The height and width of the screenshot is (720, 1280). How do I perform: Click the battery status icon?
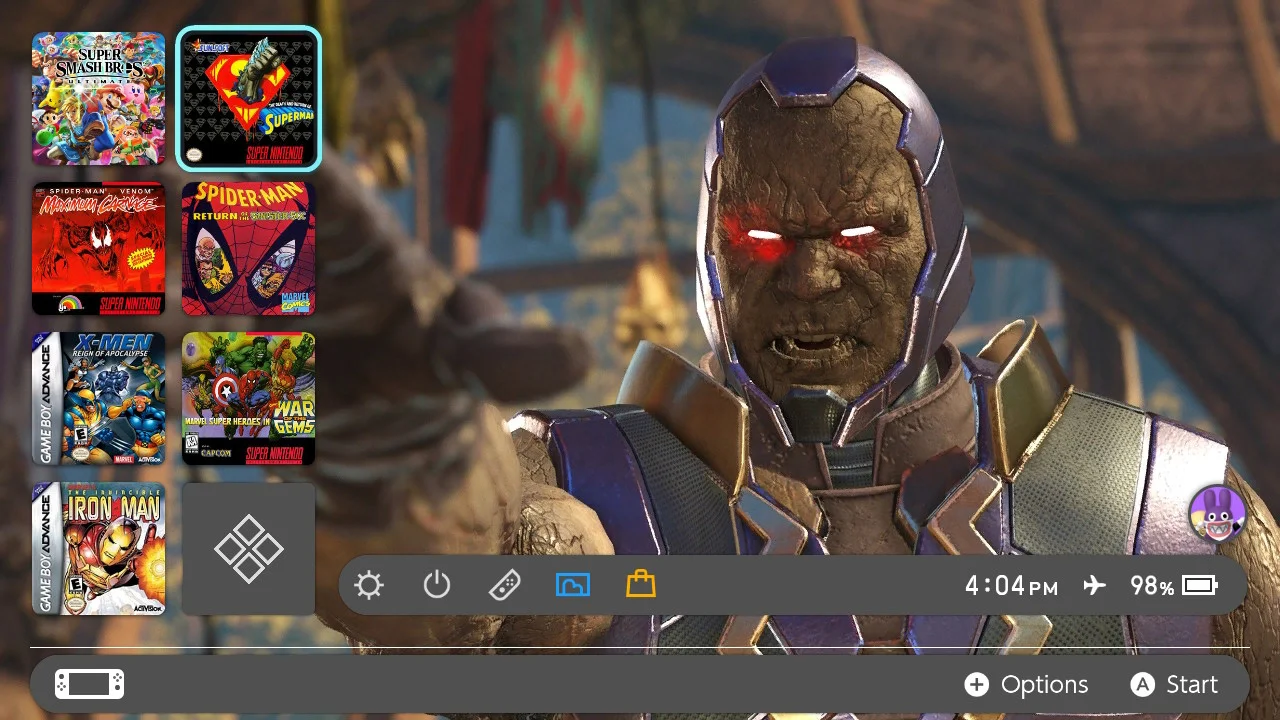1200,585
